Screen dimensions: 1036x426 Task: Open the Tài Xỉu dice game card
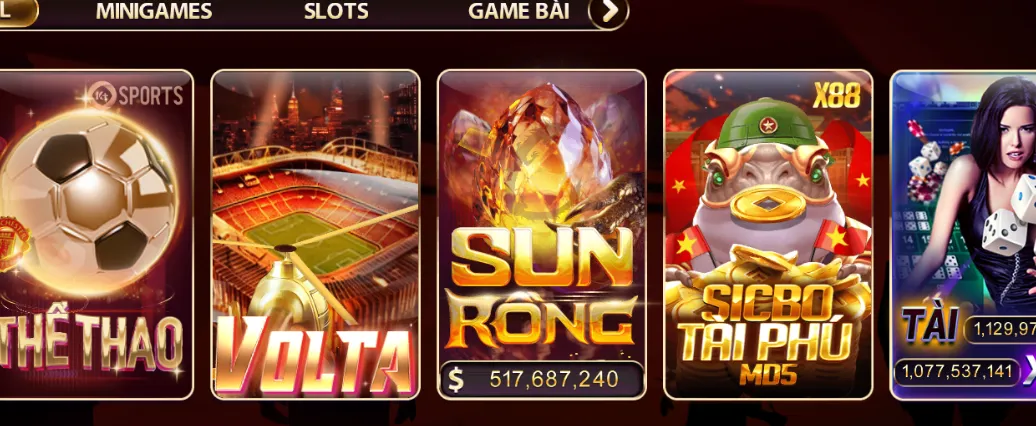pos(963,234)
